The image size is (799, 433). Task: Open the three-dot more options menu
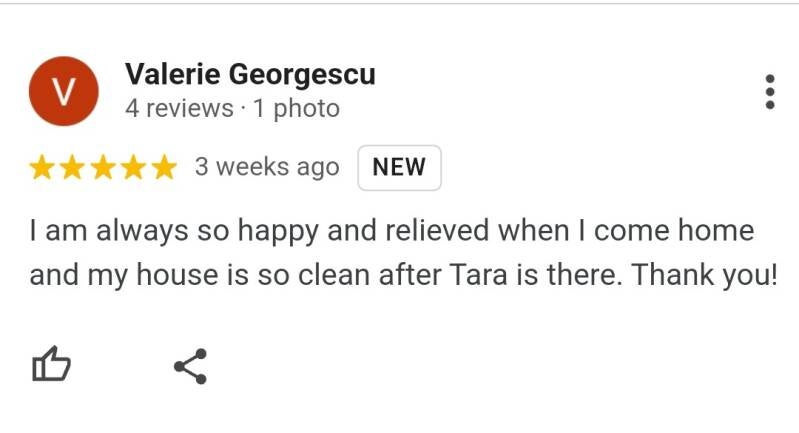coord(769,92)
